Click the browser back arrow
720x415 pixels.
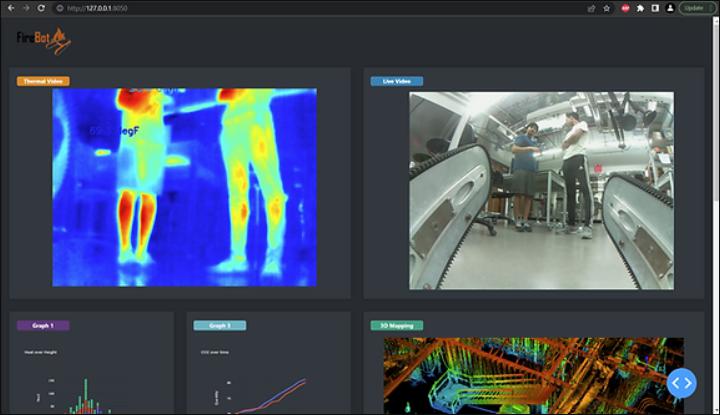pos(10,8)
